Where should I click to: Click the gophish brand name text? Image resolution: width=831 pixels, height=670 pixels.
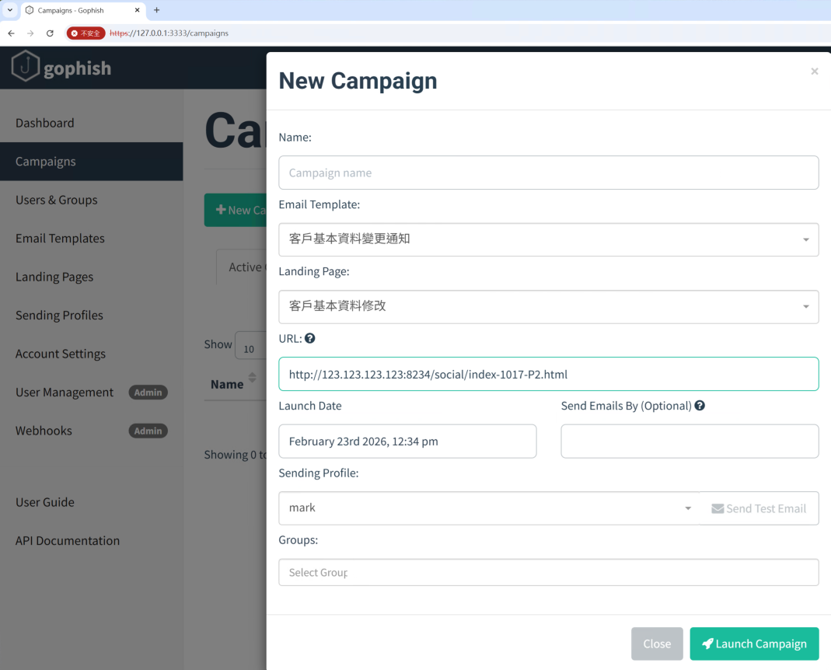[x=77, y=68]
